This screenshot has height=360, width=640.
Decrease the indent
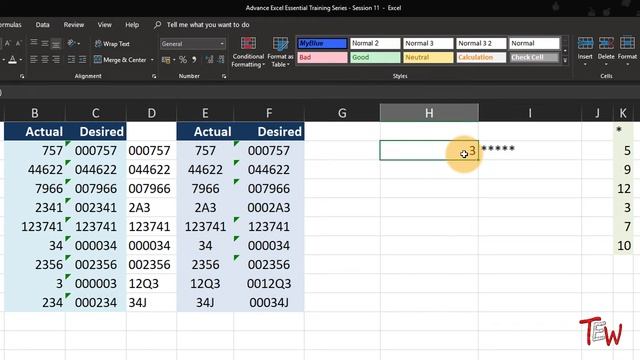tap(71, 60)
